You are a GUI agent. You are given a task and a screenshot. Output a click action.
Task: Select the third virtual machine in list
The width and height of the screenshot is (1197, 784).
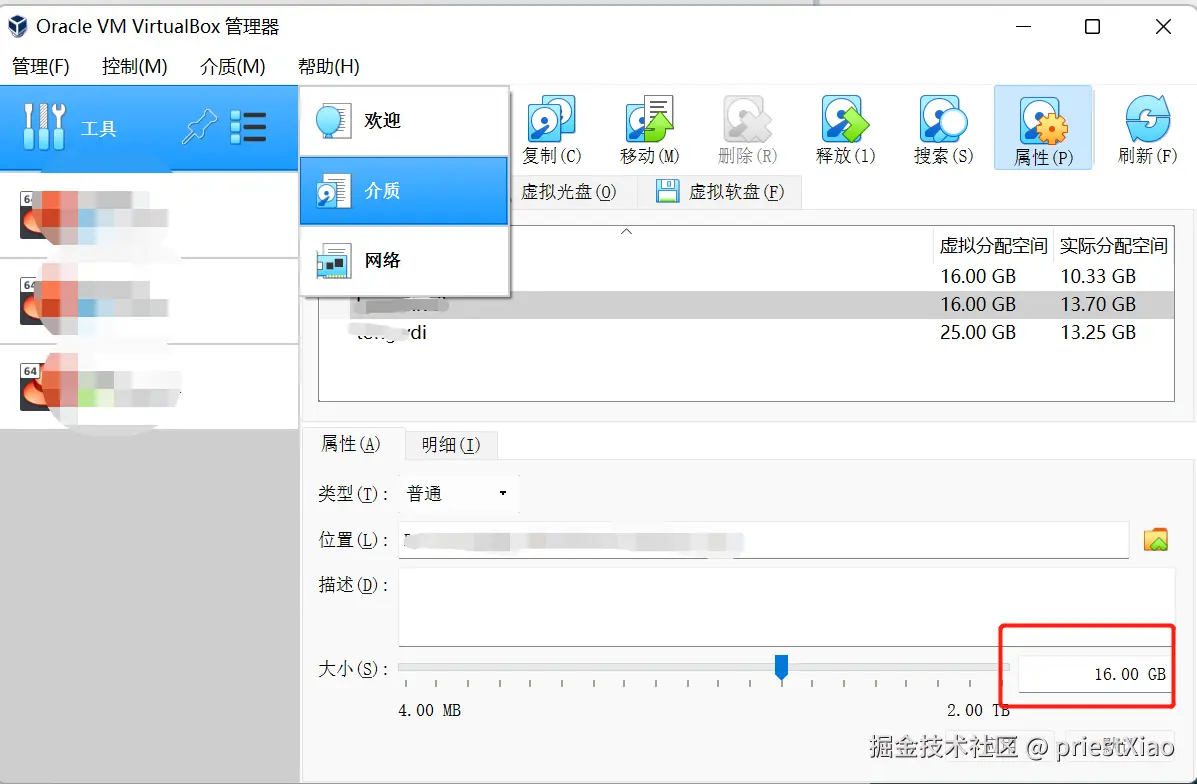[x=149, y=387]
